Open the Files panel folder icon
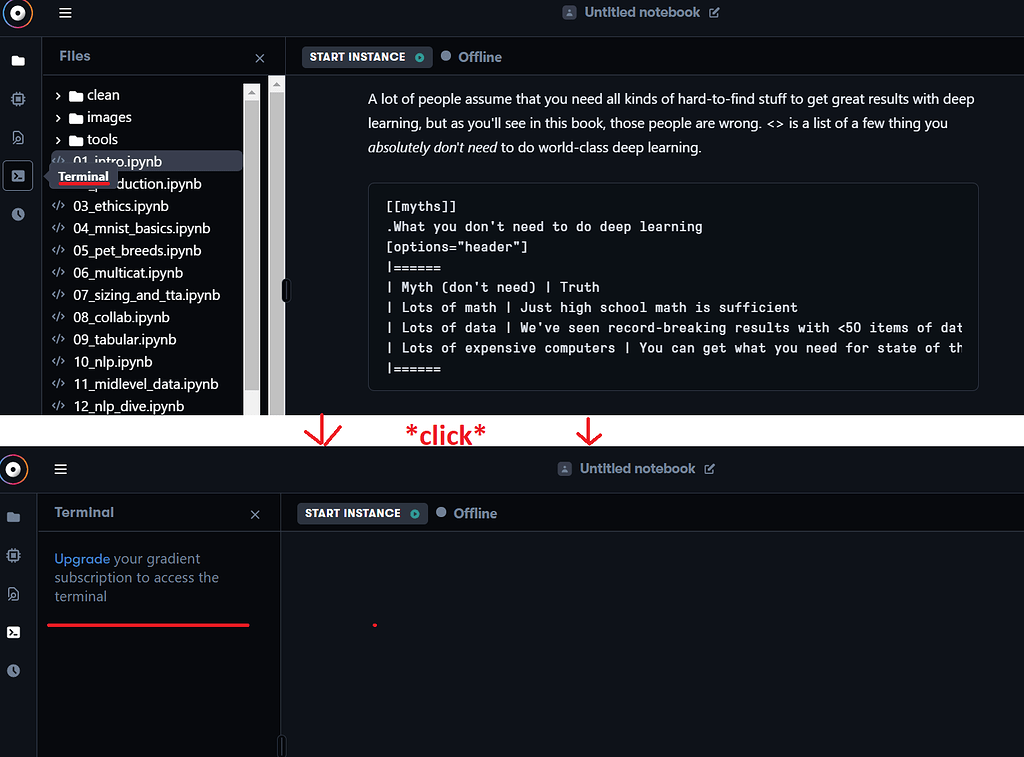The image size is (1024, 757). tap(18, 61)
